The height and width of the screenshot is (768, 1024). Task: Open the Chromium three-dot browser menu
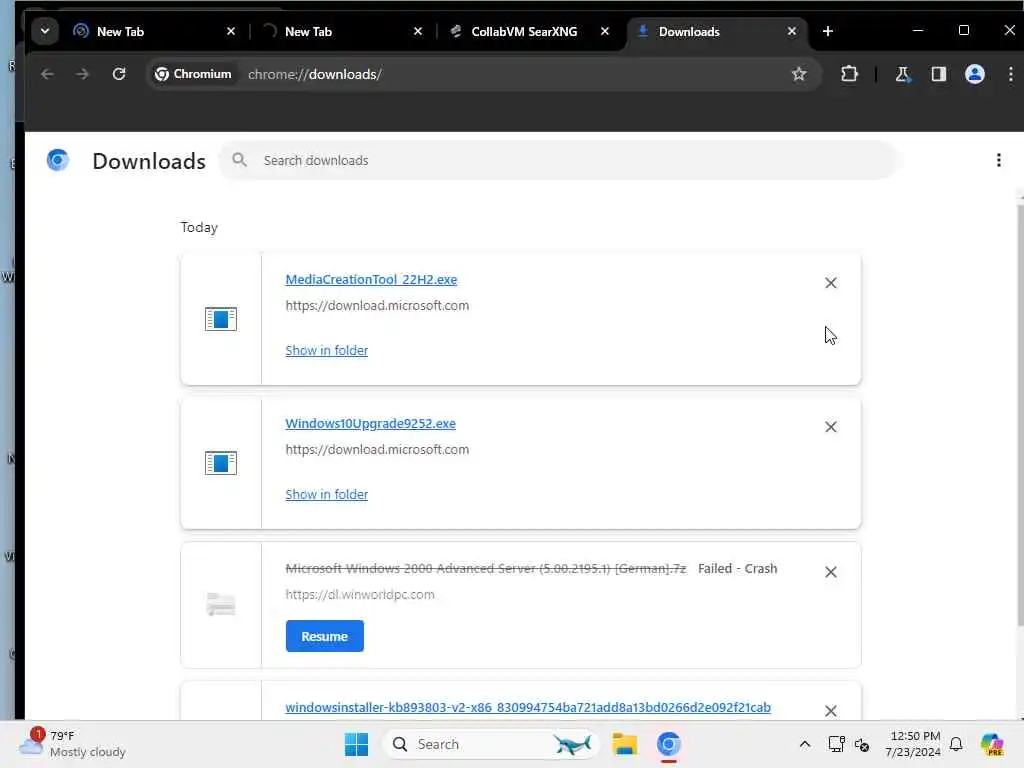[1010, 74]
